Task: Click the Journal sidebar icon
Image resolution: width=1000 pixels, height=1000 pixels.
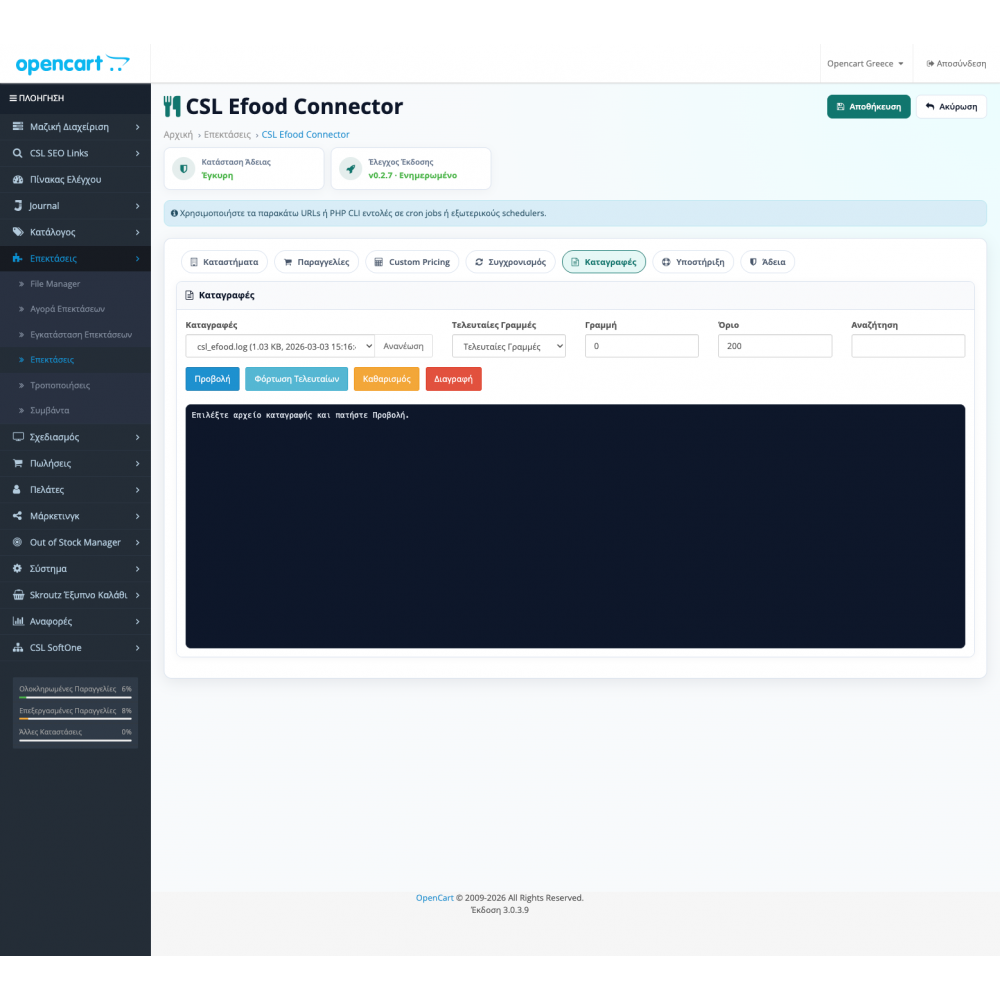Action: pos(18,205)
